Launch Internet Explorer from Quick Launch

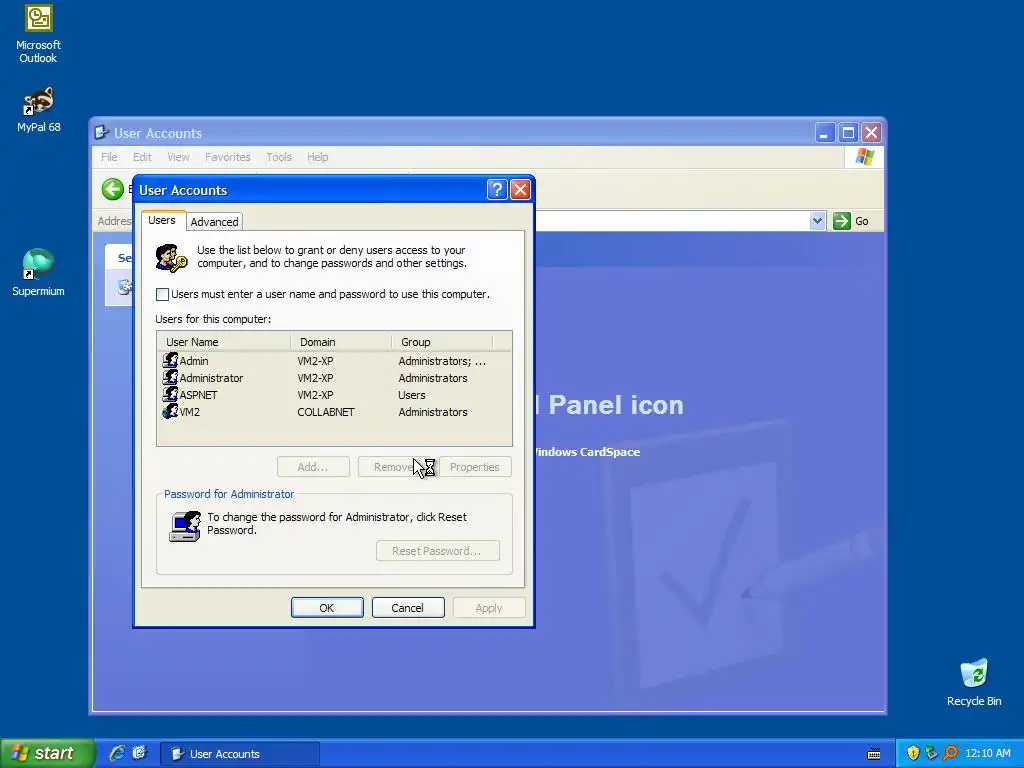(117, 753)
